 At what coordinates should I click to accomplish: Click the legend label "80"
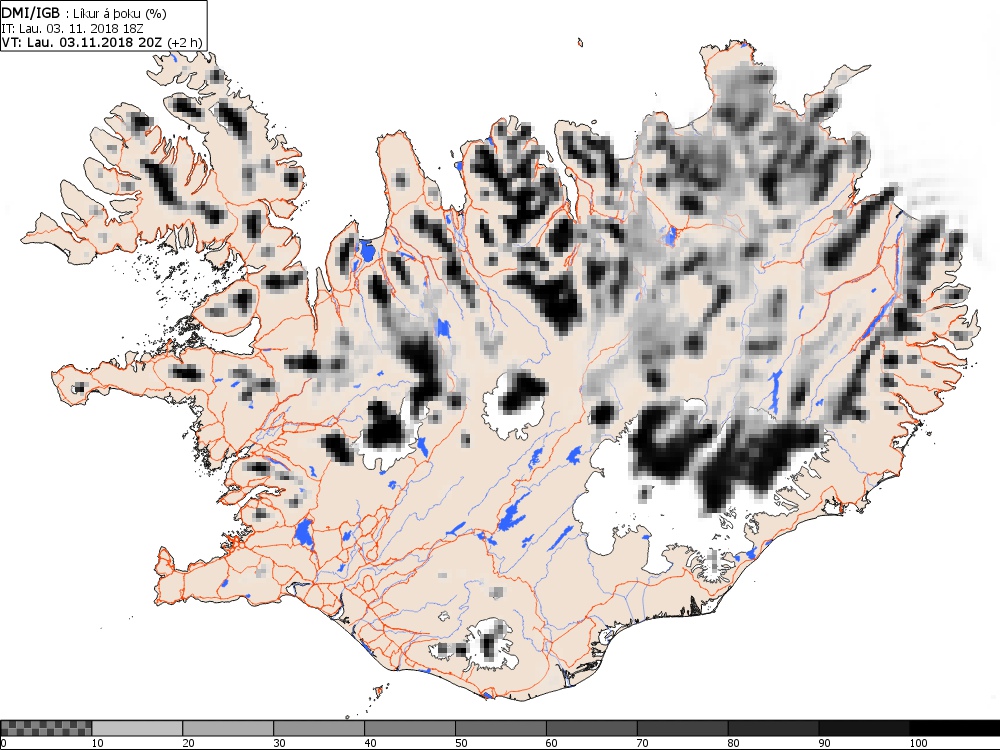click(x=733, y=743)
